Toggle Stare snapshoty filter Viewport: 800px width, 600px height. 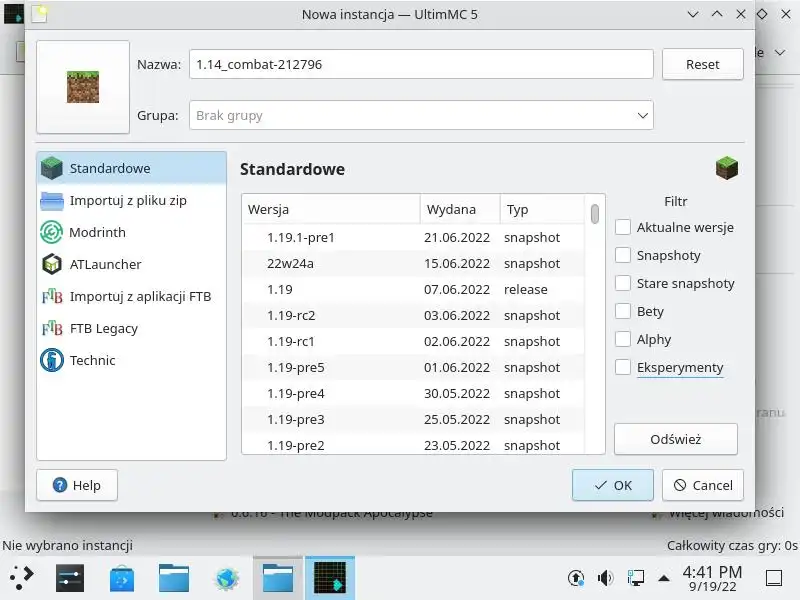click(x=622, y=283)
